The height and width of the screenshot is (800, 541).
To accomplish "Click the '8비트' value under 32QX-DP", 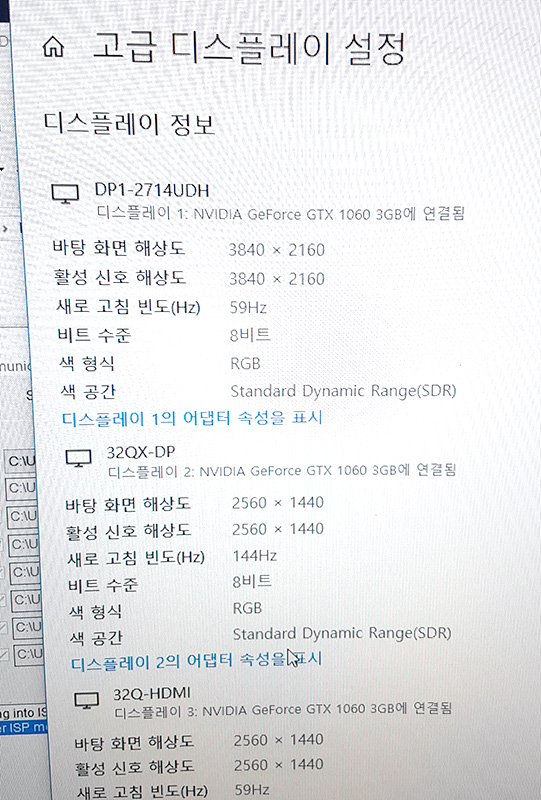I will (x=252, y=582).
